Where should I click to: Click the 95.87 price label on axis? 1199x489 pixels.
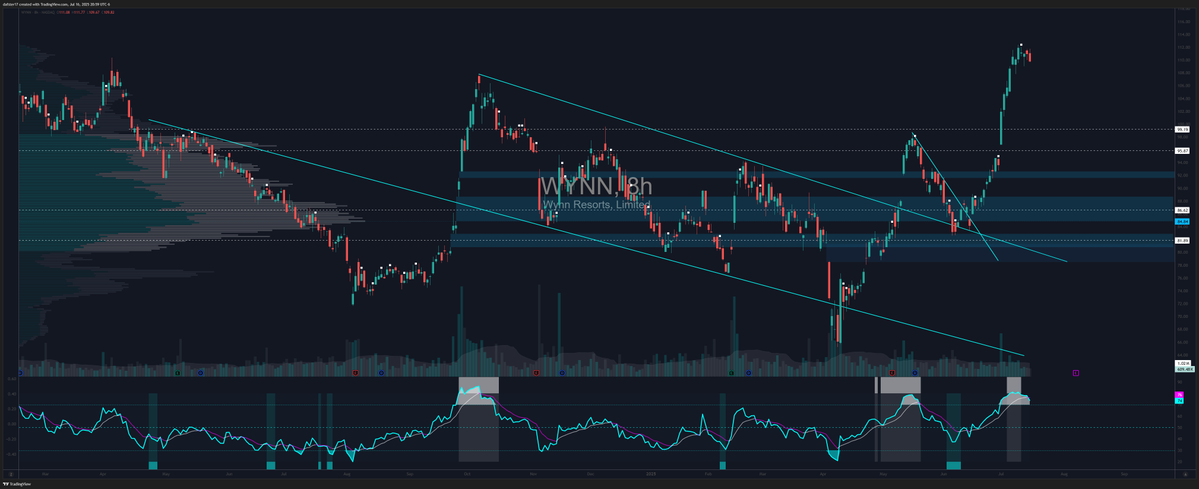1181,151
